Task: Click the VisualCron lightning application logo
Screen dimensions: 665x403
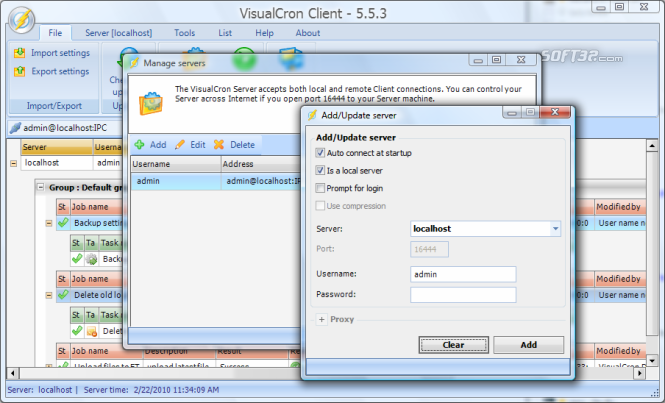Action: 21,20
